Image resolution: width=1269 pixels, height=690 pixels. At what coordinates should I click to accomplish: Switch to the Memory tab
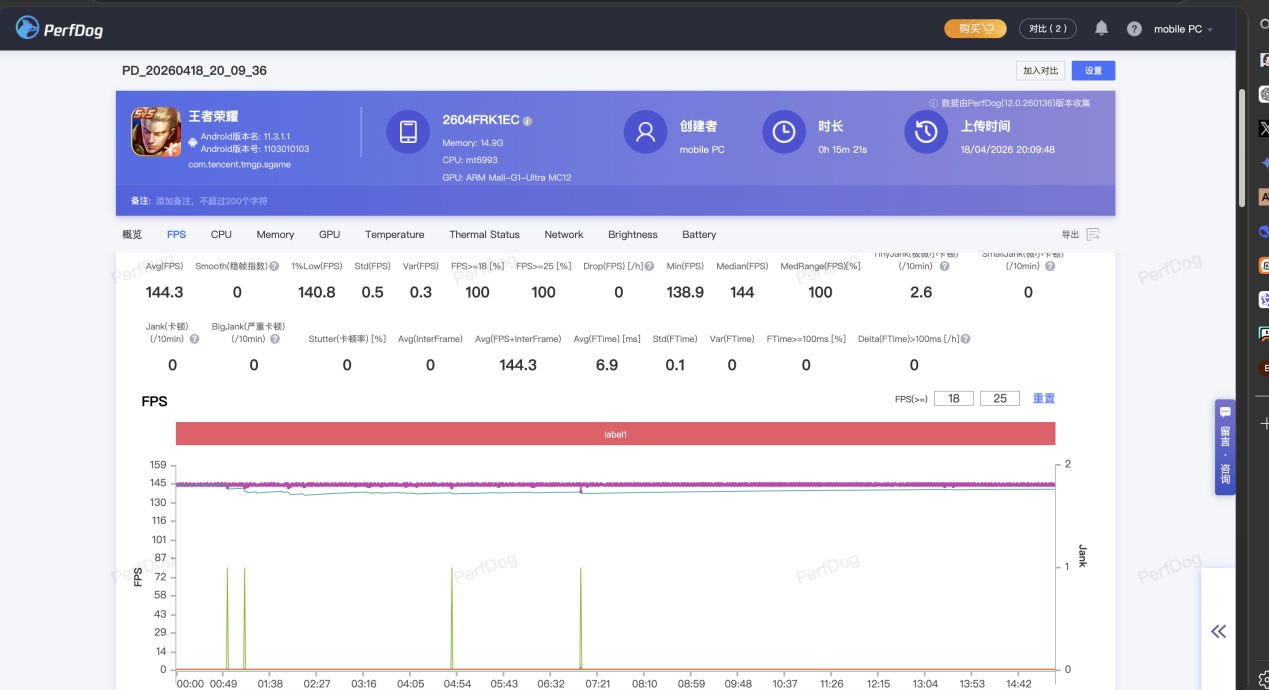click(x=275, y=234)
